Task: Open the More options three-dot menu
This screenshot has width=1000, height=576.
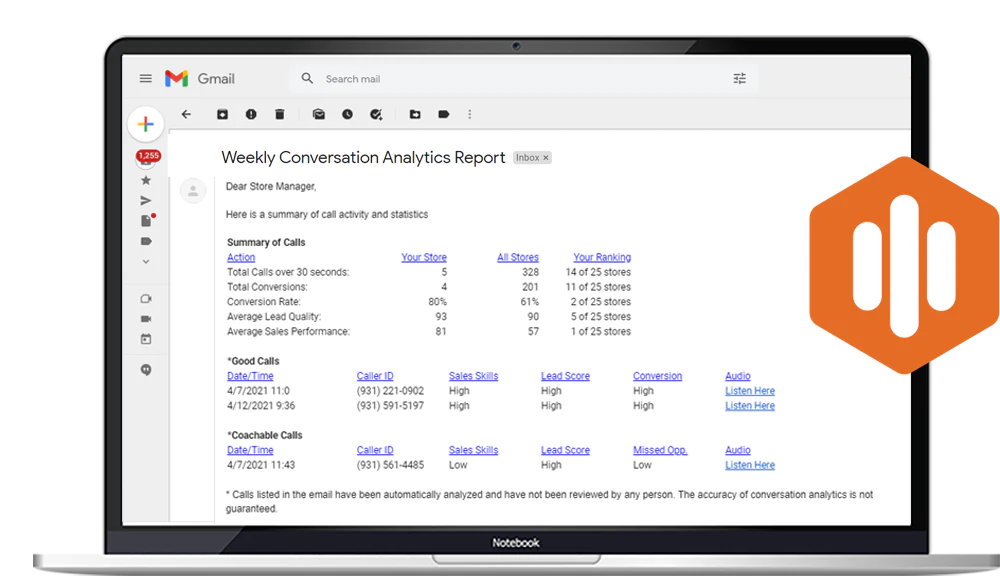Action: point(470,114)
